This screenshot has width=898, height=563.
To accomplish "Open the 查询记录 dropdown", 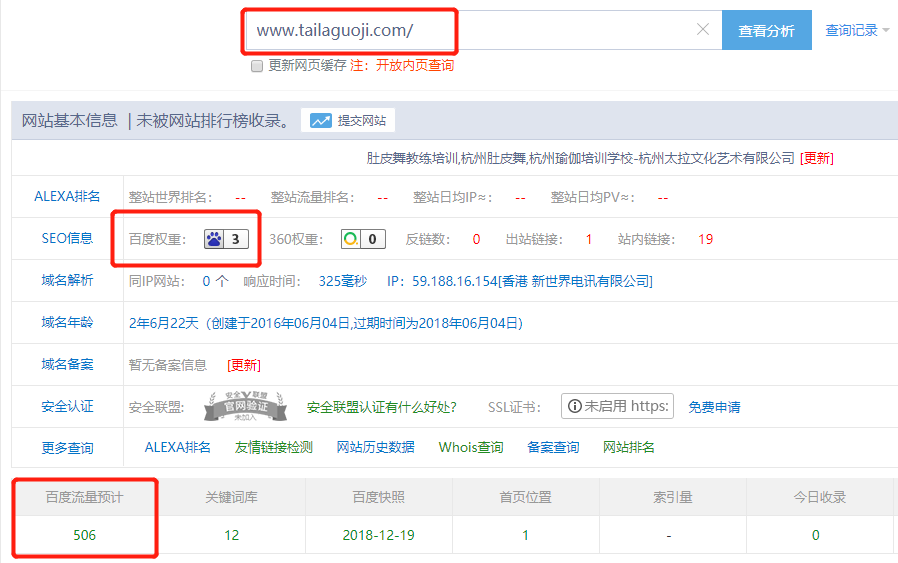I will pos(857,30).
